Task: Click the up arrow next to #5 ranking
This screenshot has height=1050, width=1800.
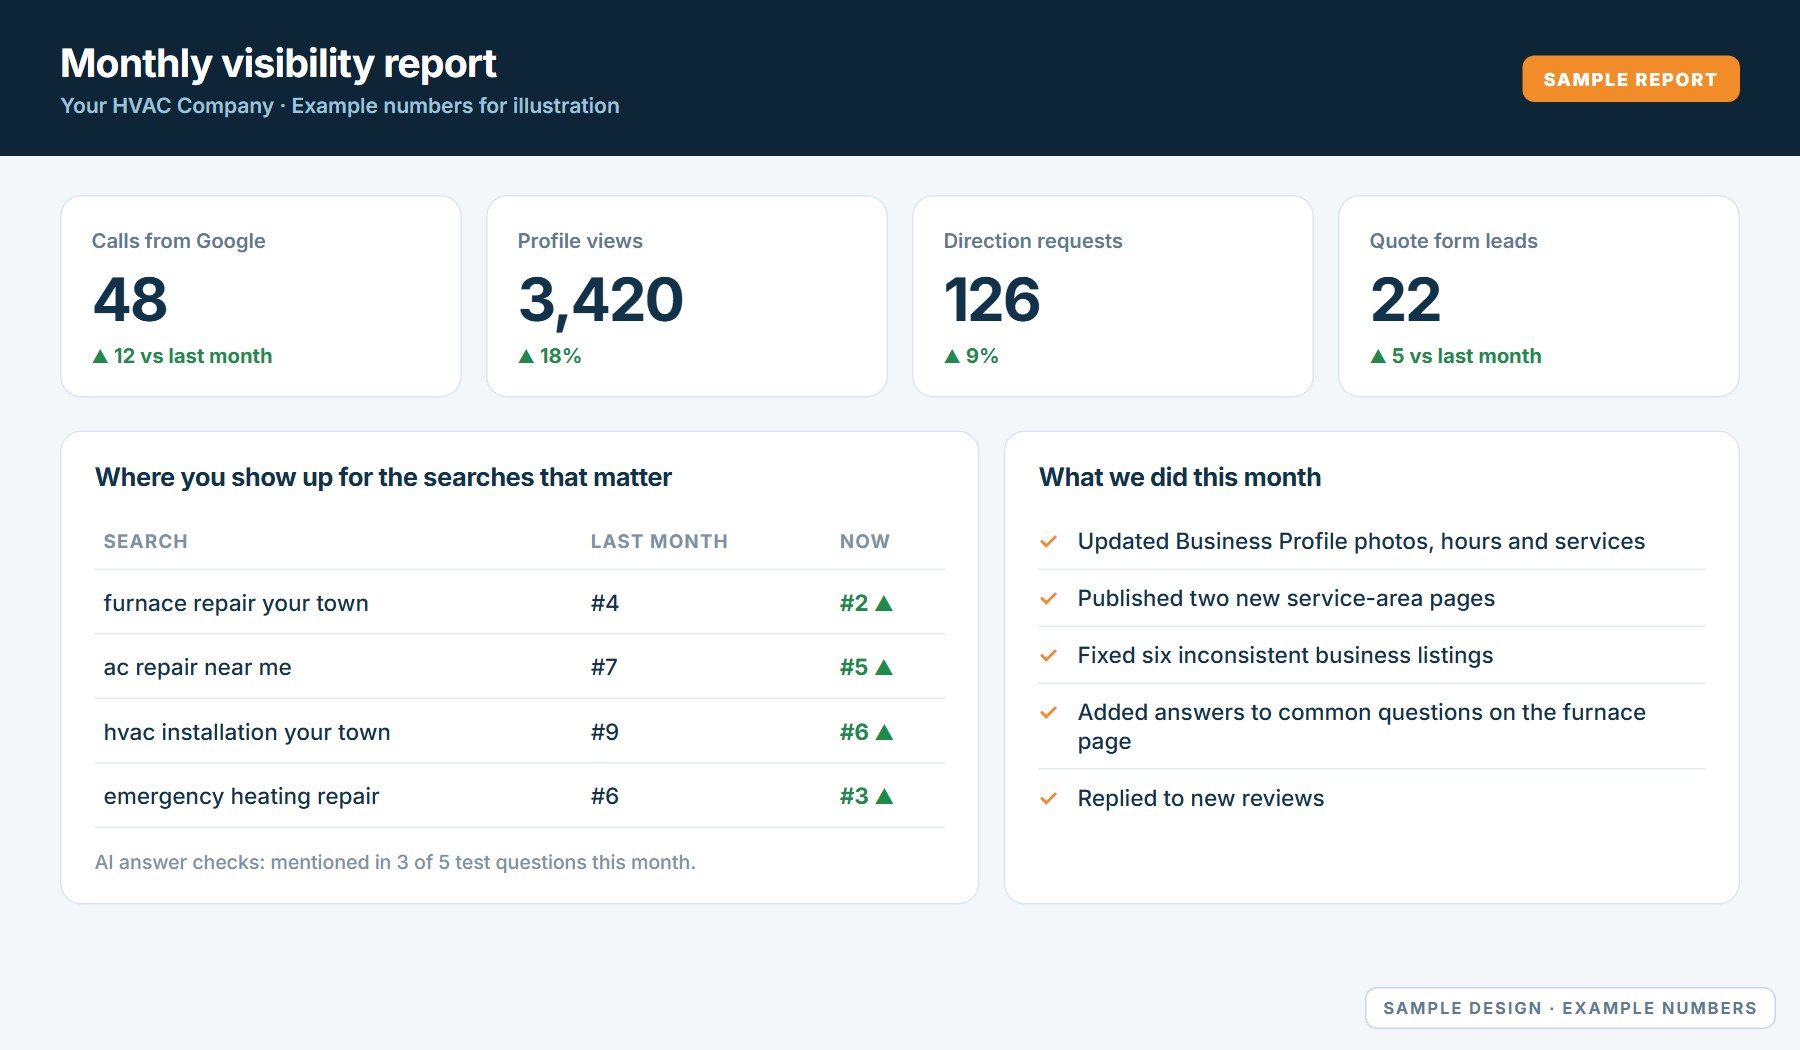Action: click(x=884, y=667)
